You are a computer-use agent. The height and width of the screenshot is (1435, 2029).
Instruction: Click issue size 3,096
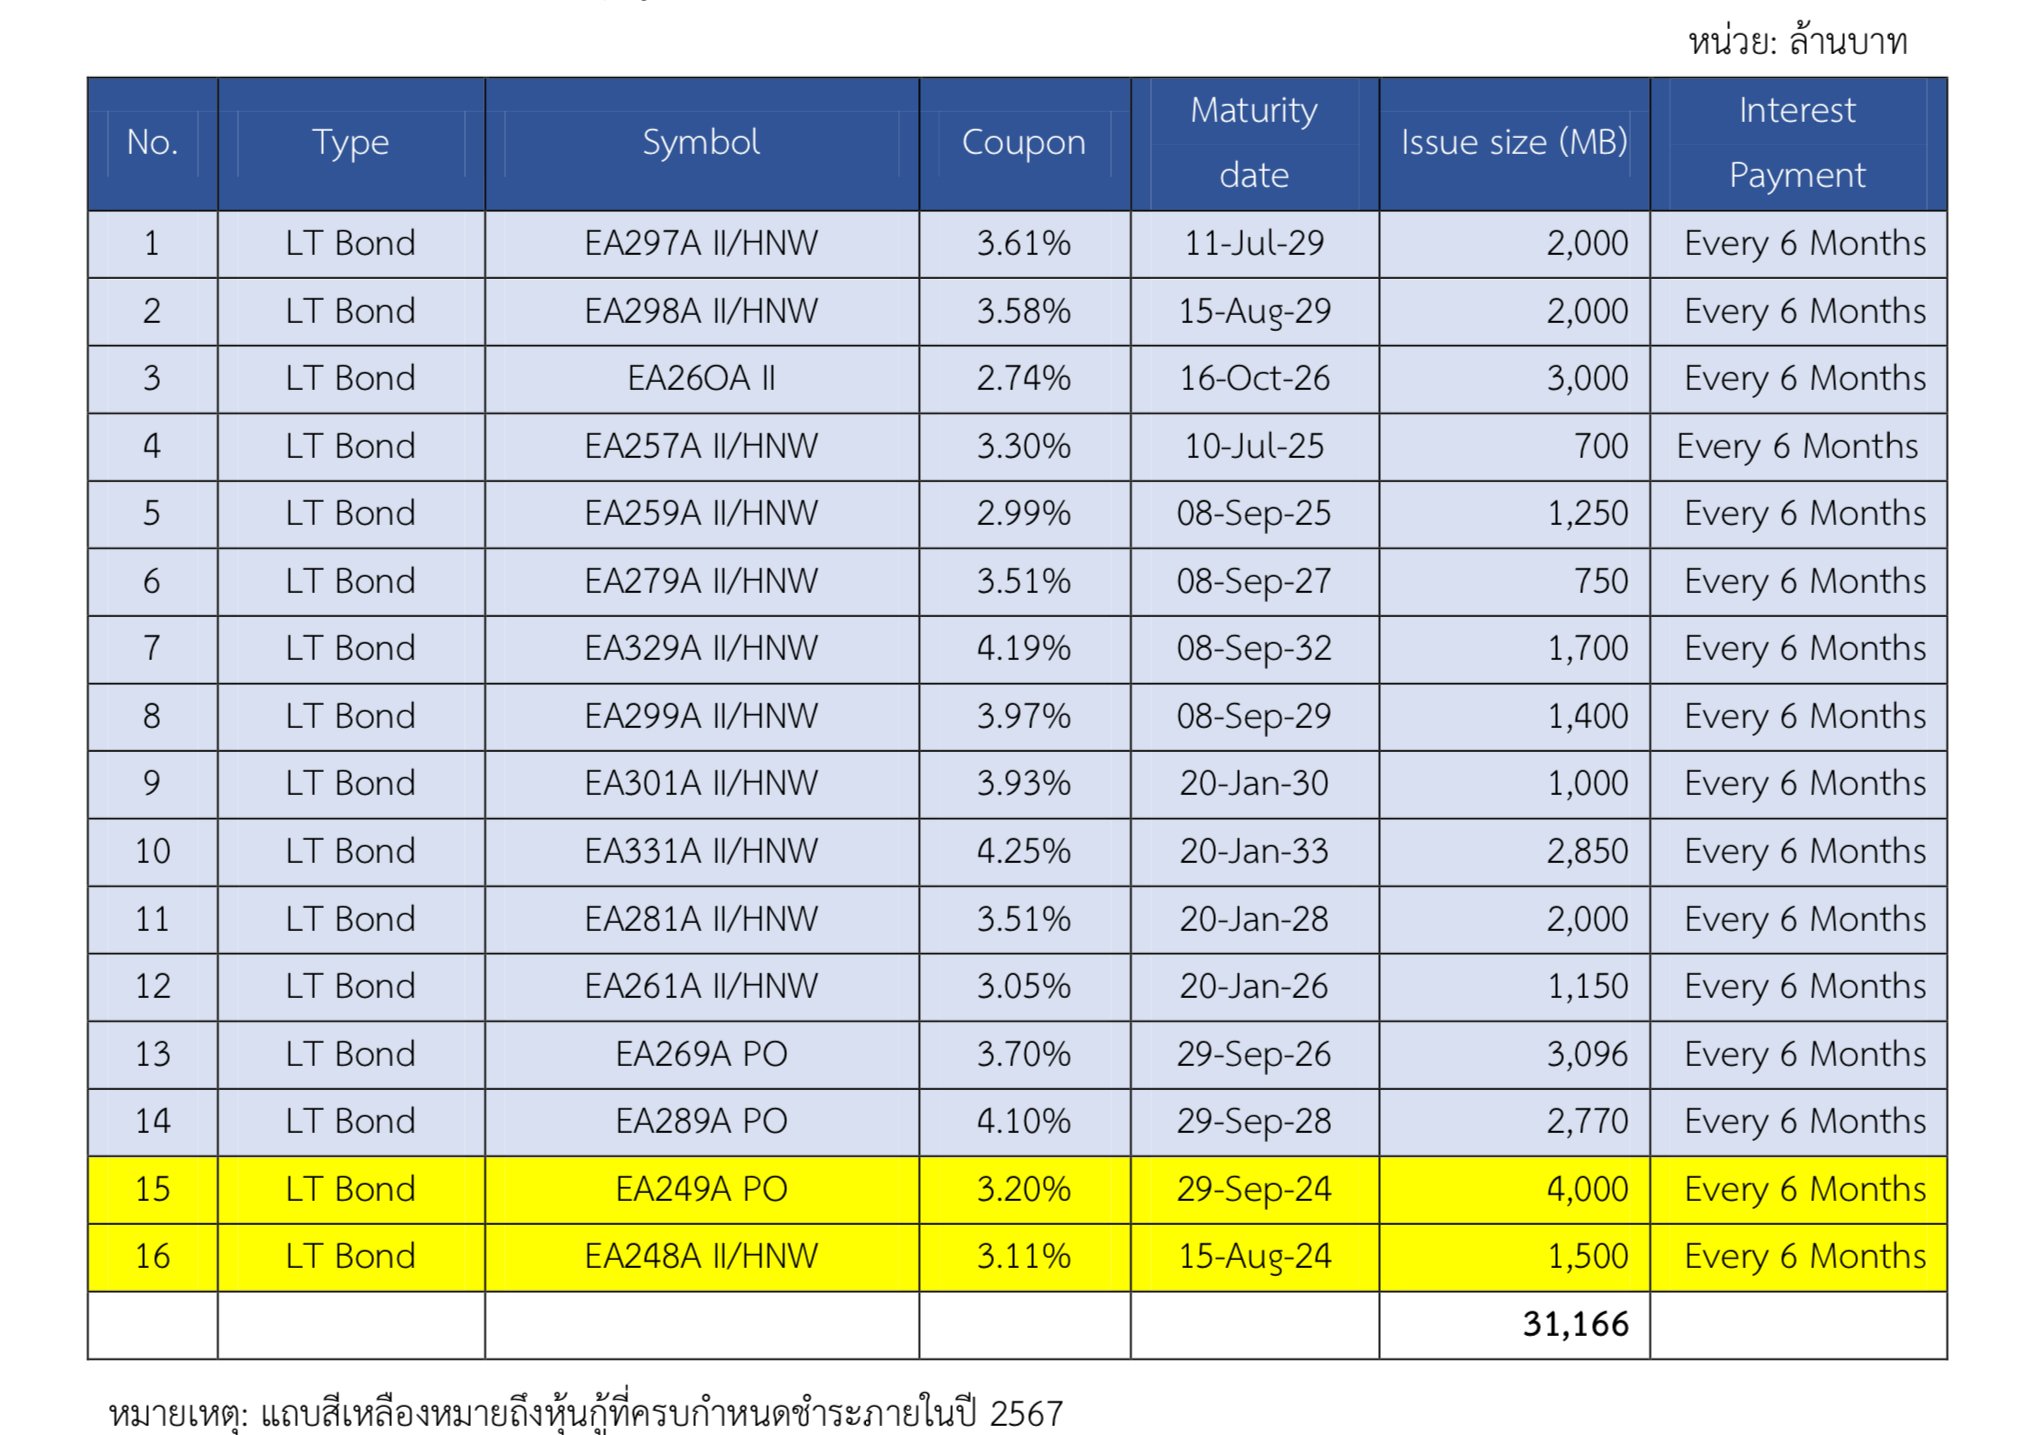1587,1055
